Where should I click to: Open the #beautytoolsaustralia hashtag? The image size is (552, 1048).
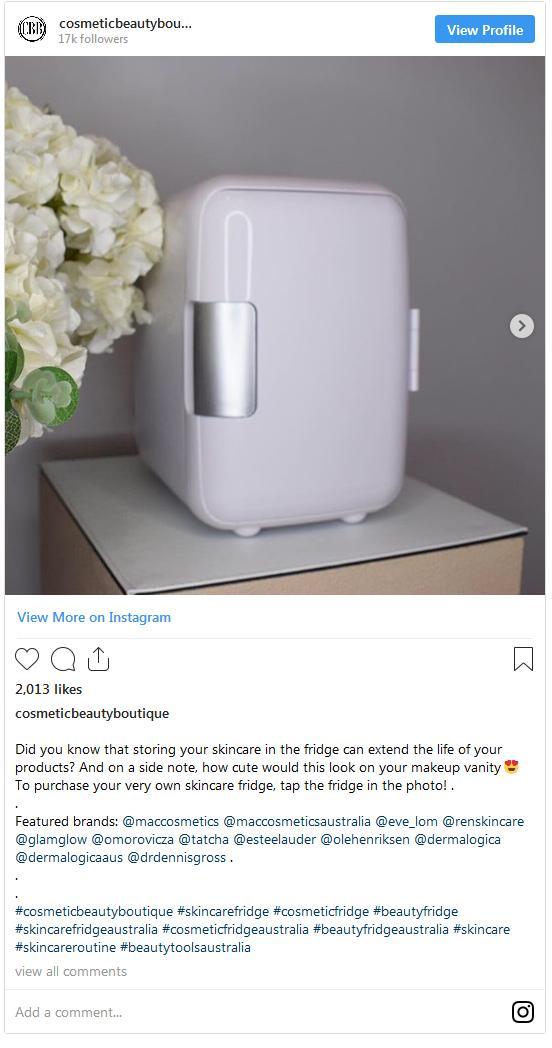(x=185, y=947)
